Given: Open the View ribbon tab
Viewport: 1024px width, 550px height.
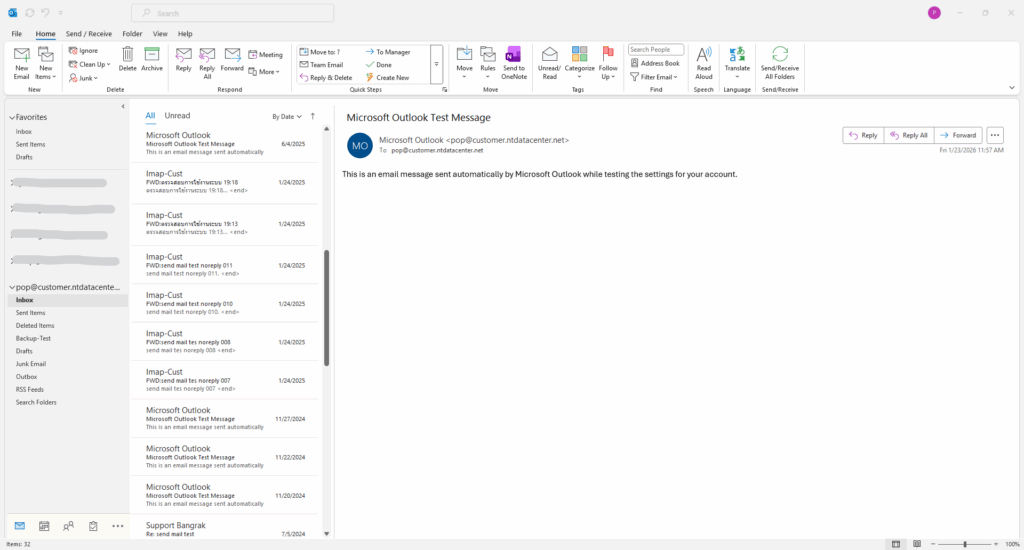Looking at the screenshot, I should click(160, 33).
